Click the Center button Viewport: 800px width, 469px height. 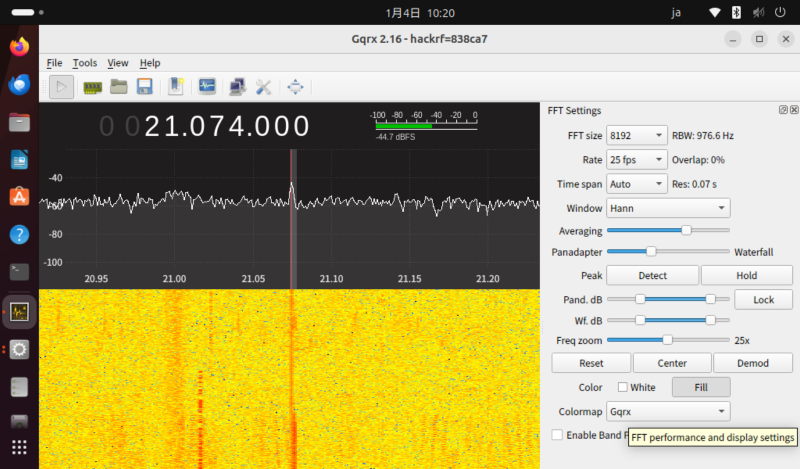[672, 363]
